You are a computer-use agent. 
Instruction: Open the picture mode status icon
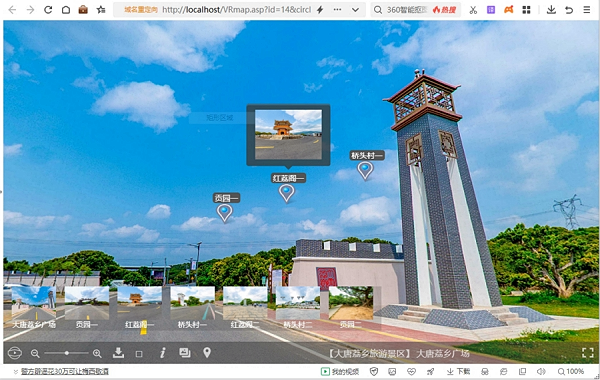[392, 372]
